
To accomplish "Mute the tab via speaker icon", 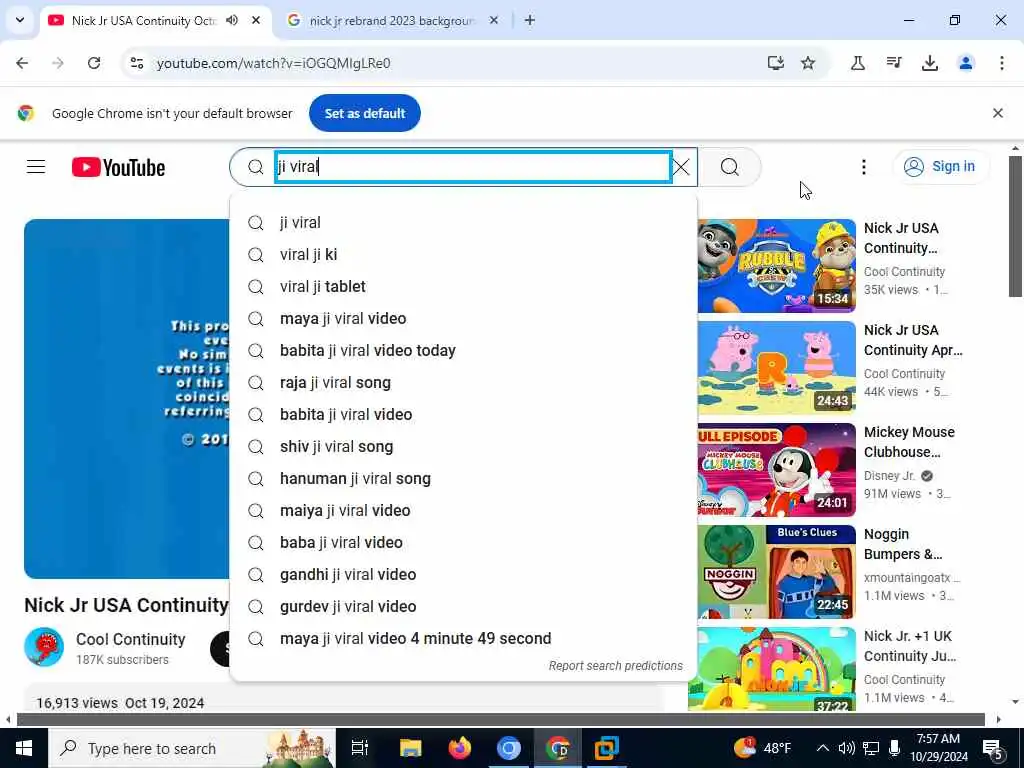I will [x=232, y=20].
